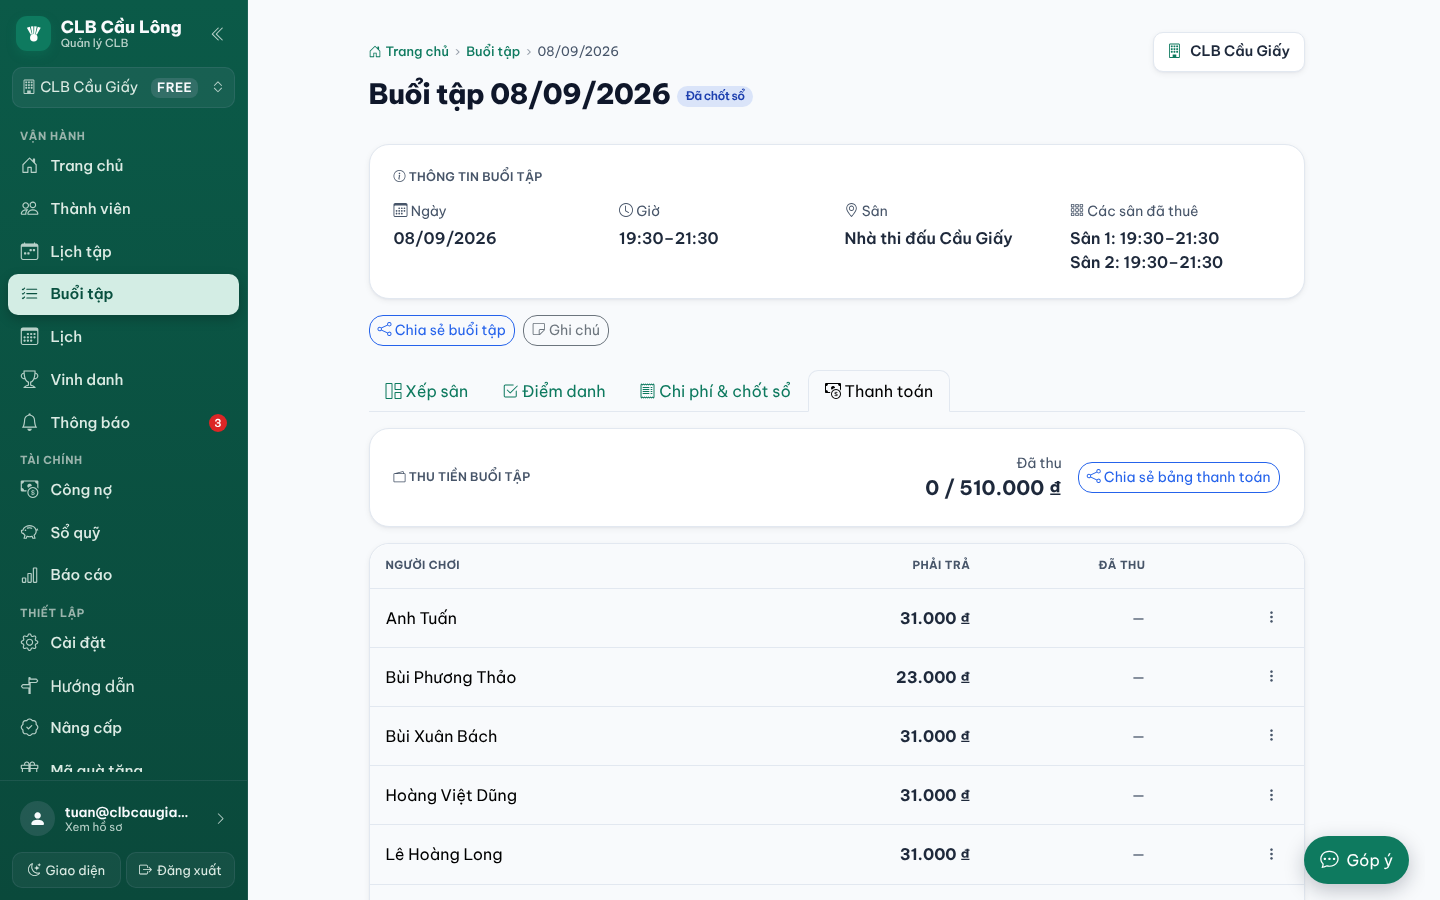The image size is (1440, 900).
Task: Open Thông báo notifications
Action: pyautogui.click(x=123, y=423)
